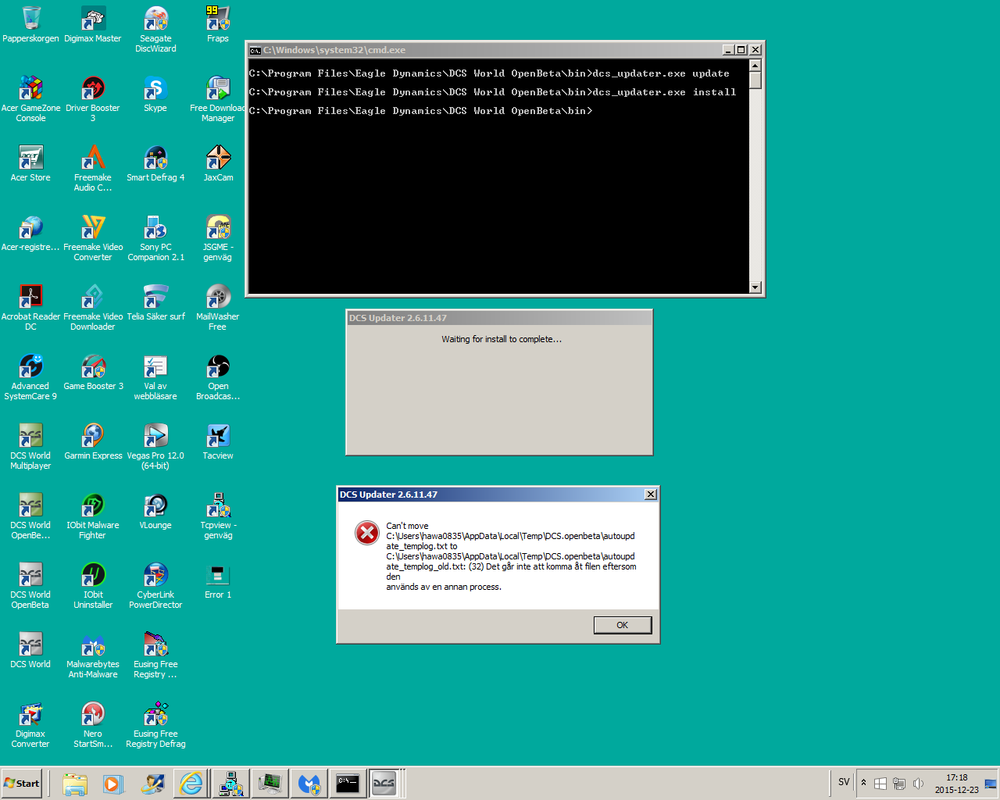Launch Windows Media Player from taskbar
The height and width of the screenshot is (800, 1000).
coord(113,783)
